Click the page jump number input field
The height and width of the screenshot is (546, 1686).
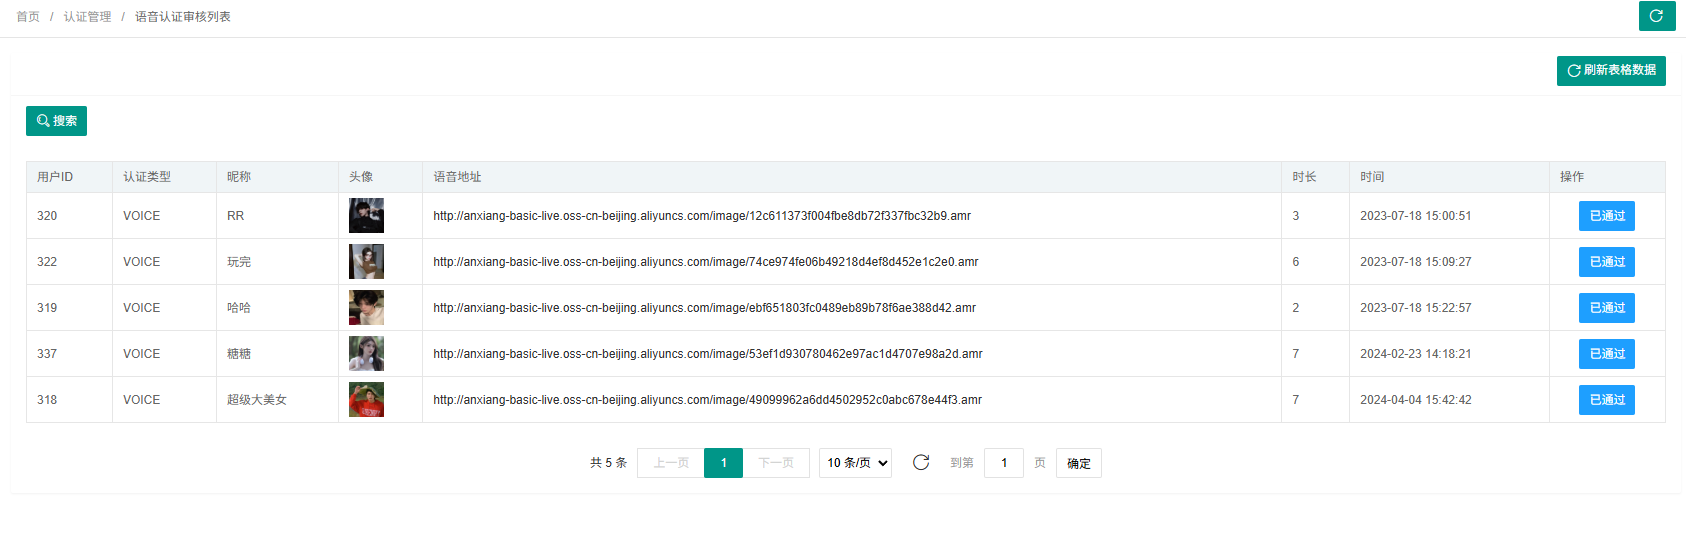point(1003,463)
